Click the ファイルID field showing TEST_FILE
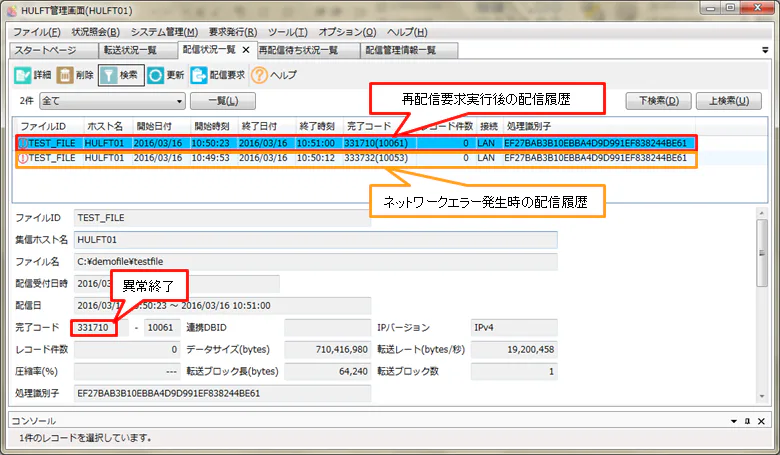The image size is (780, 455). tap(222, 218)
